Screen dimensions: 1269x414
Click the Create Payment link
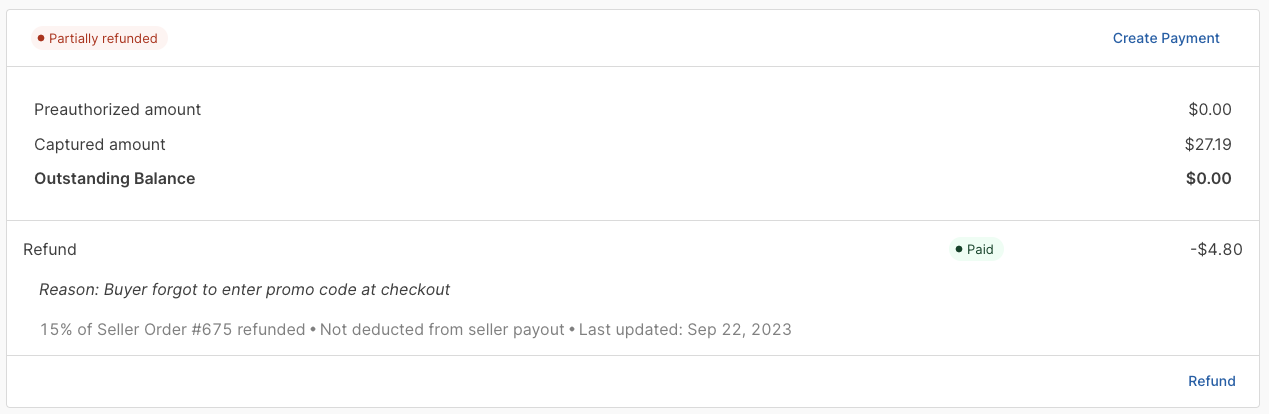[x=1166, y=38]
